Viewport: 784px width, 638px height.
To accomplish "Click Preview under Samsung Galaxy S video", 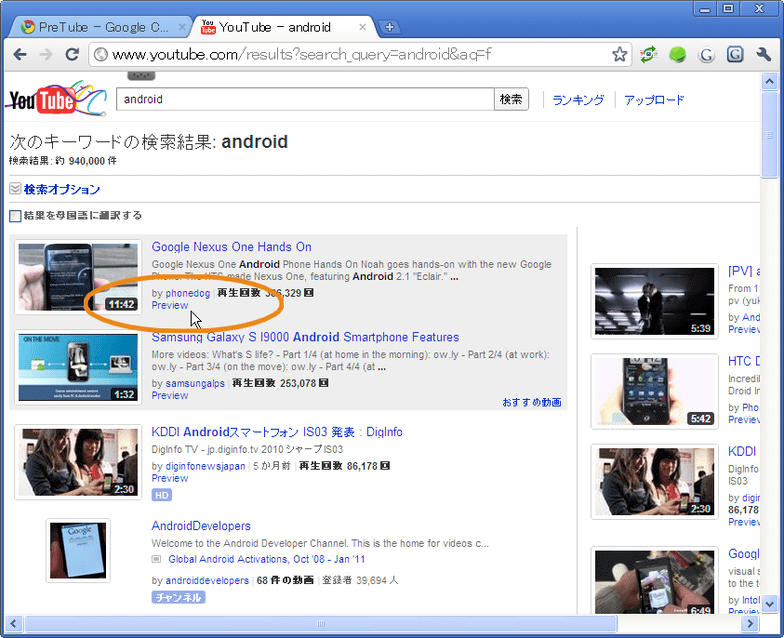I will (170, 396).
